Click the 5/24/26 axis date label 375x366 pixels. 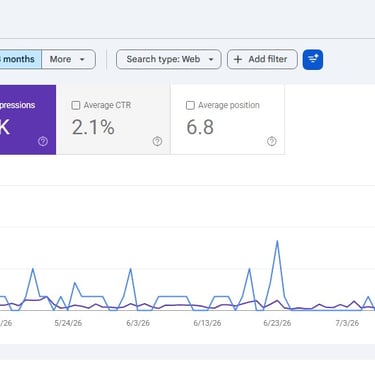coord(68,323)
